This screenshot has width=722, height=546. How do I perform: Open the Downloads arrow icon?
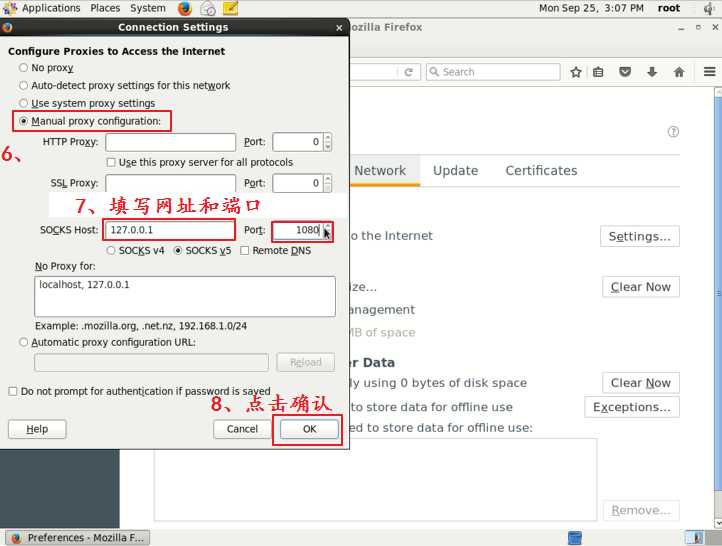click(652, 72)
